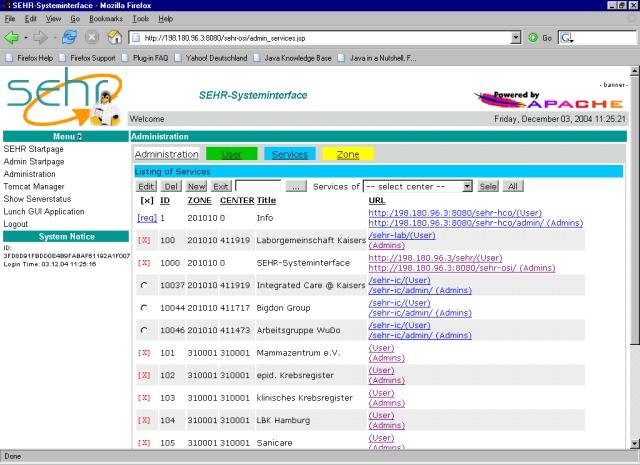This screenshot has height=465, width=640.
Task: Open the Edit menu
Action: point(31,19)
